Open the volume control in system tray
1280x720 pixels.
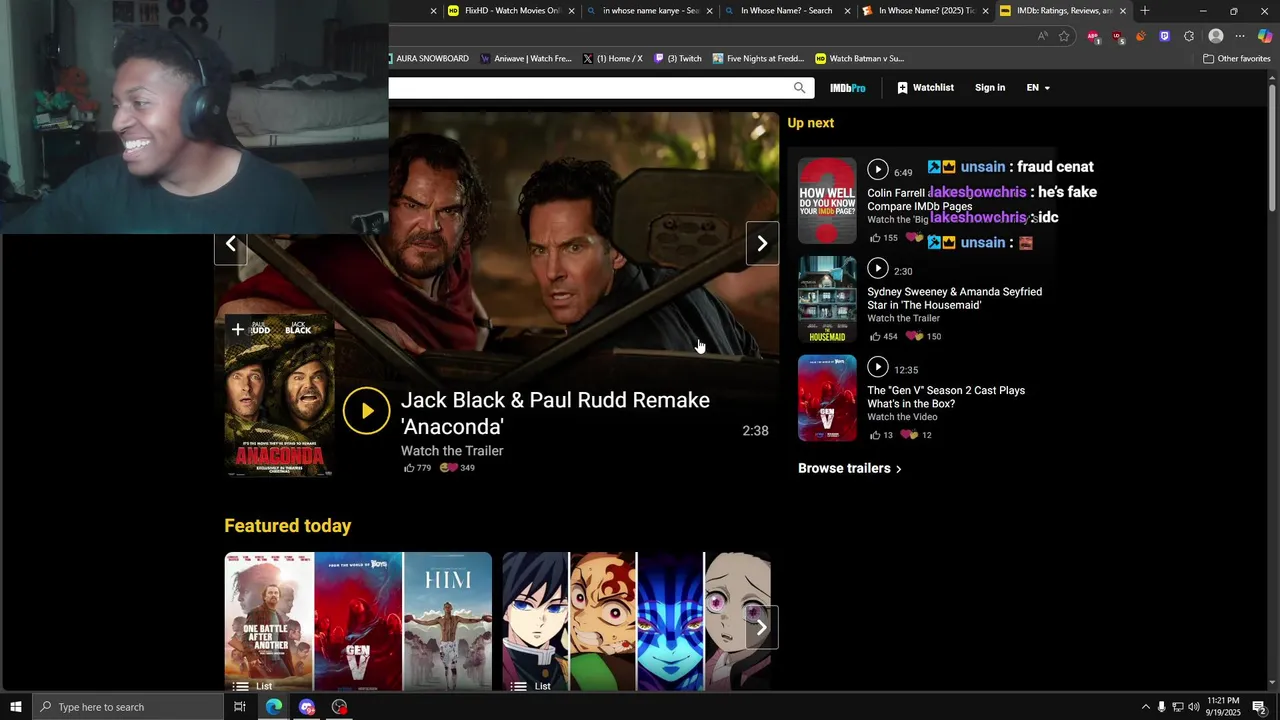tap(1193, 707)
